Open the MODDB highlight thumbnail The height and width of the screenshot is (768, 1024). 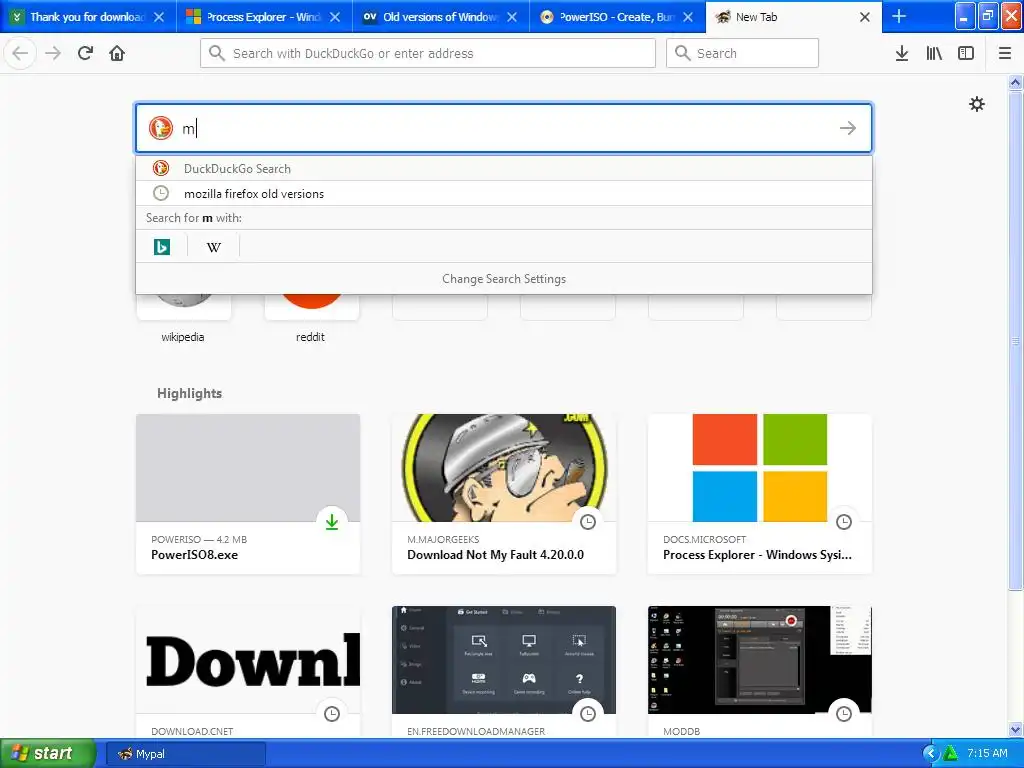760,660
